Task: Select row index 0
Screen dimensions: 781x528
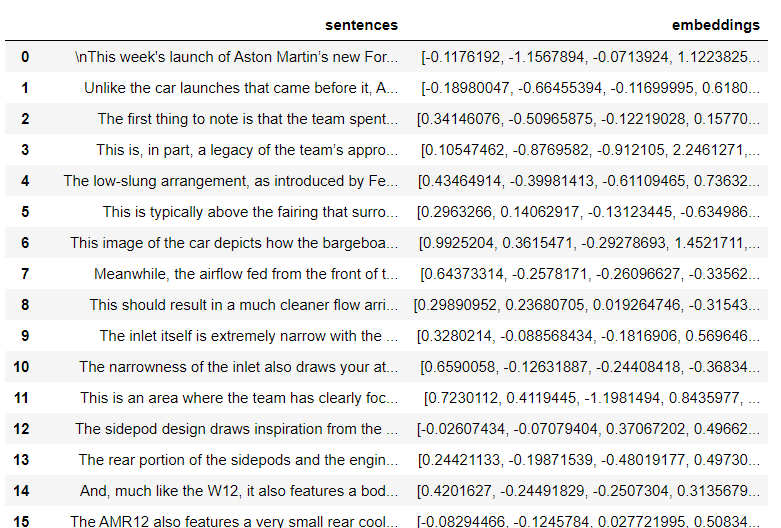Action: (x=25, y=57)
